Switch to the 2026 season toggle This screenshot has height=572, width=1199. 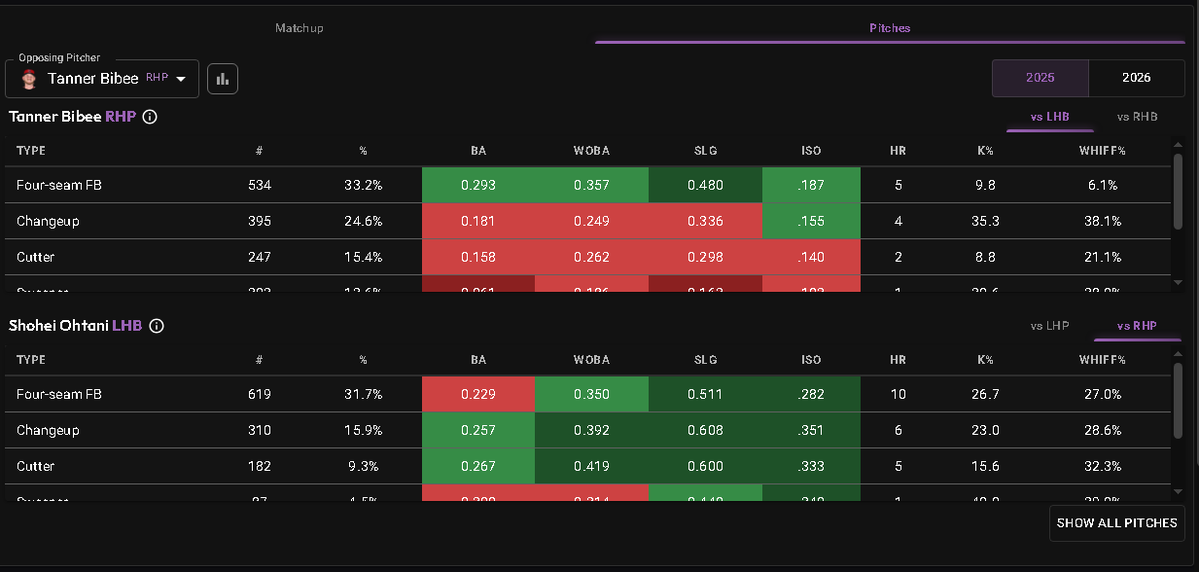[x=1136, y=78]
